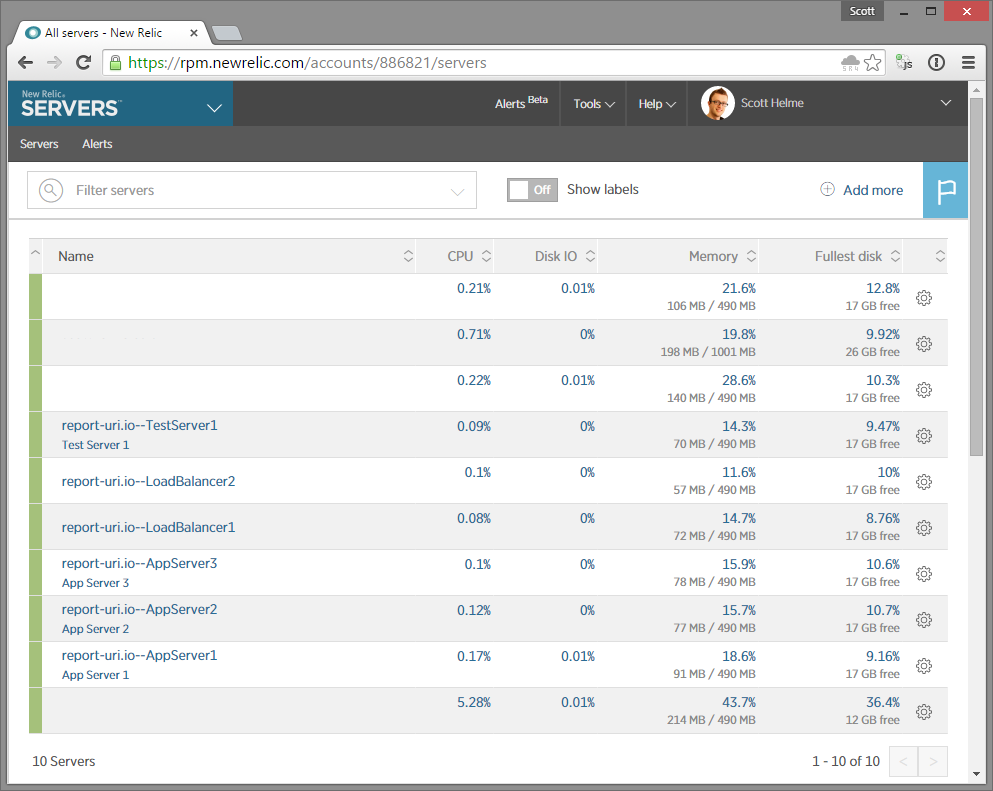Sort the table by Name column
993x791 pixels.
(408, 256)
